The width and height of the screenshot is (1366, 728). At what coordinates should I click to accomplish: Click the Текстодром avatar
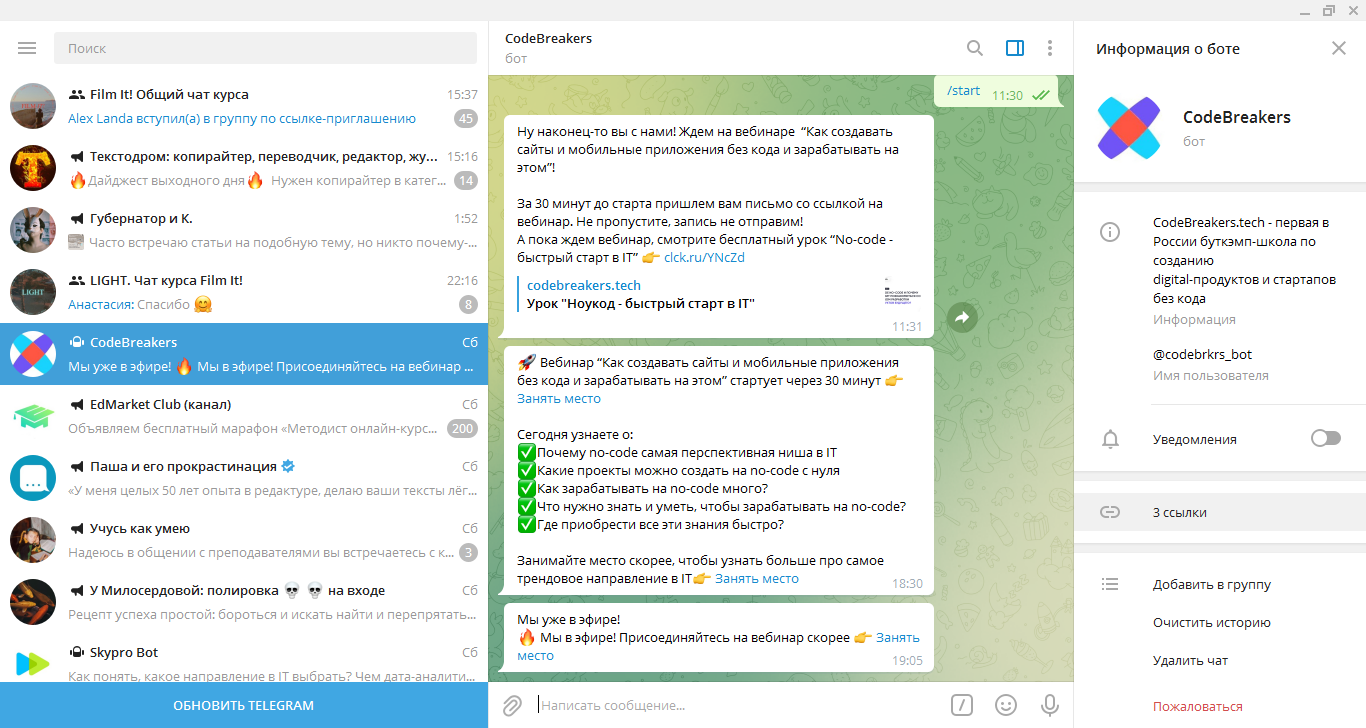pyautogui.click(x=32, y=168)
